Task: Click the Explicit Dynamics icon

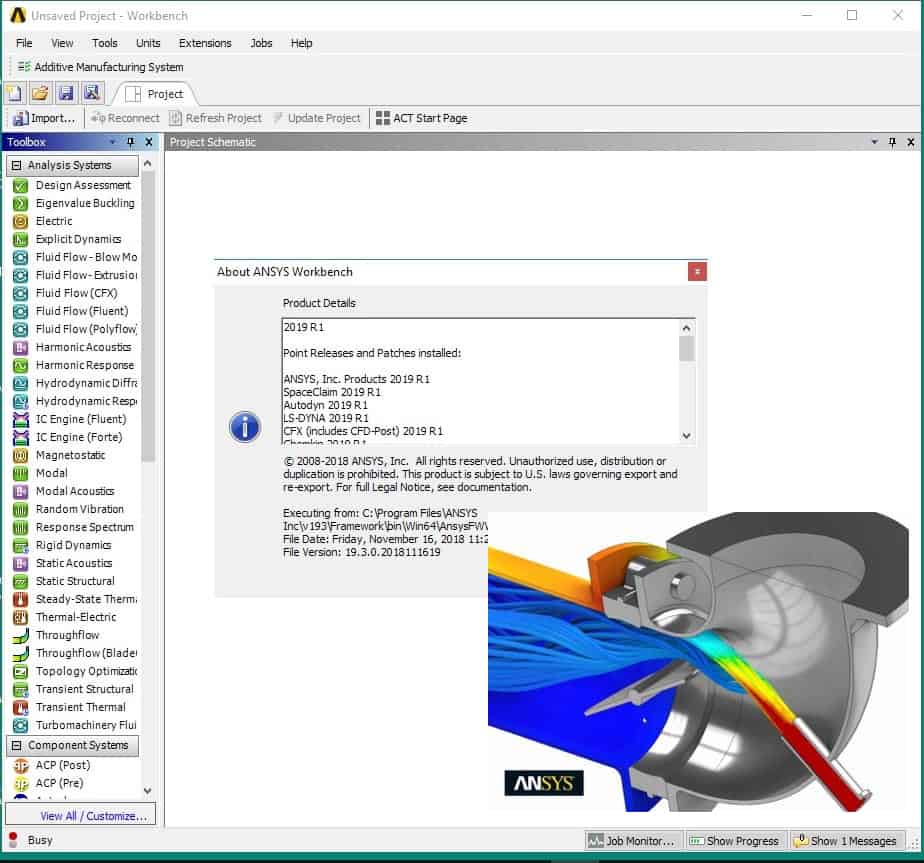Action: [21, 239]
